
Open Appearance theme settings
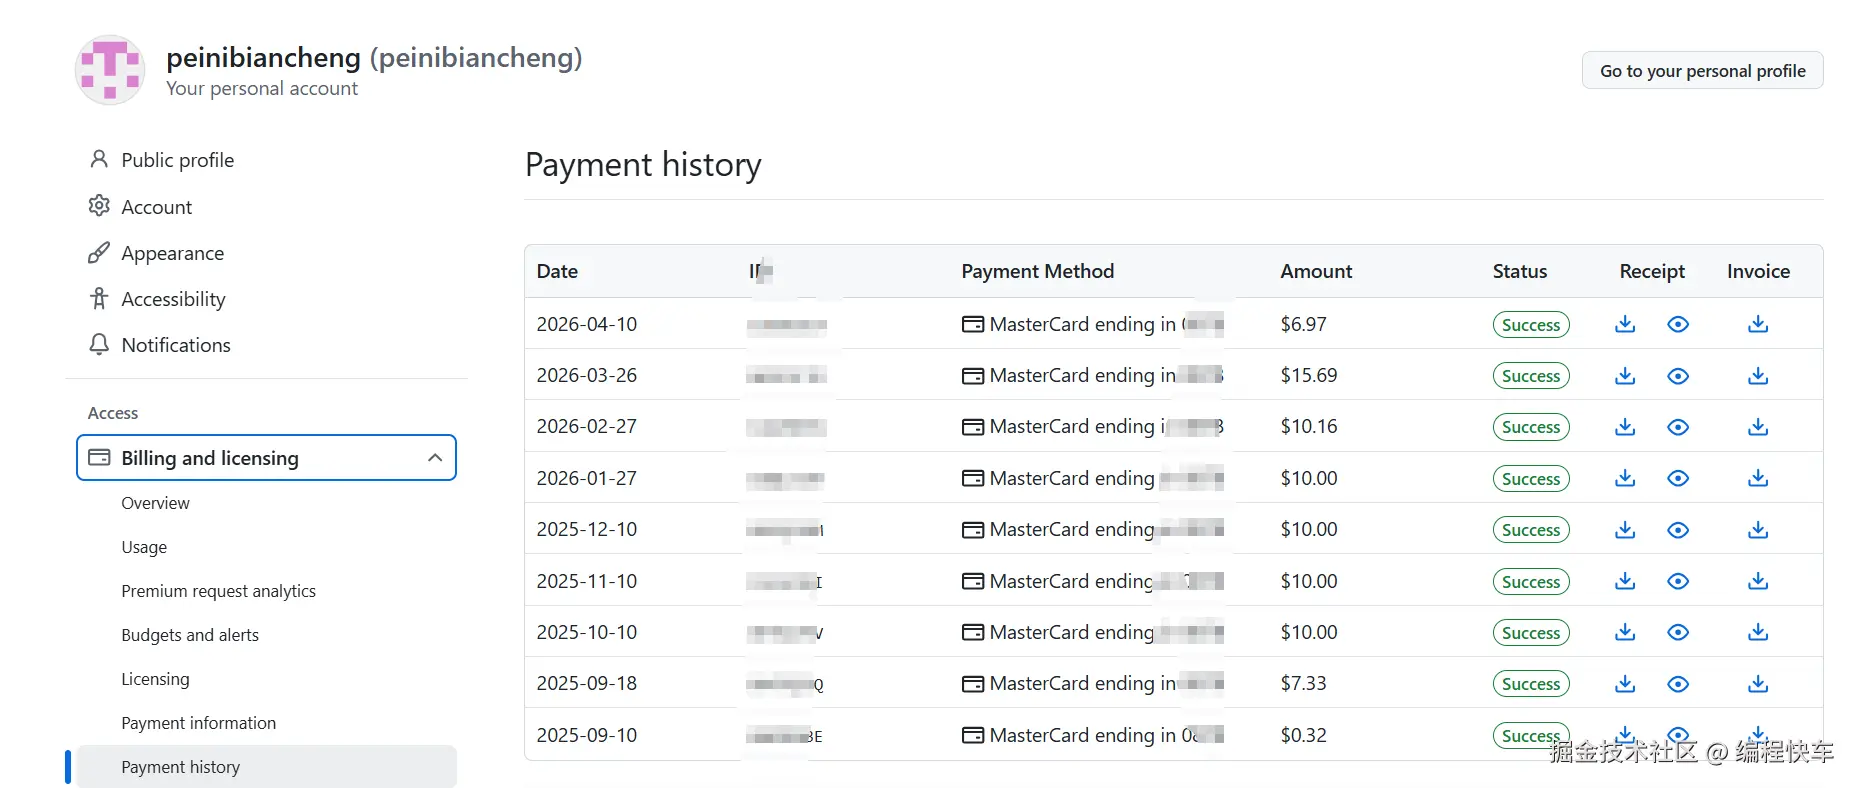click(x=172, y=253)
